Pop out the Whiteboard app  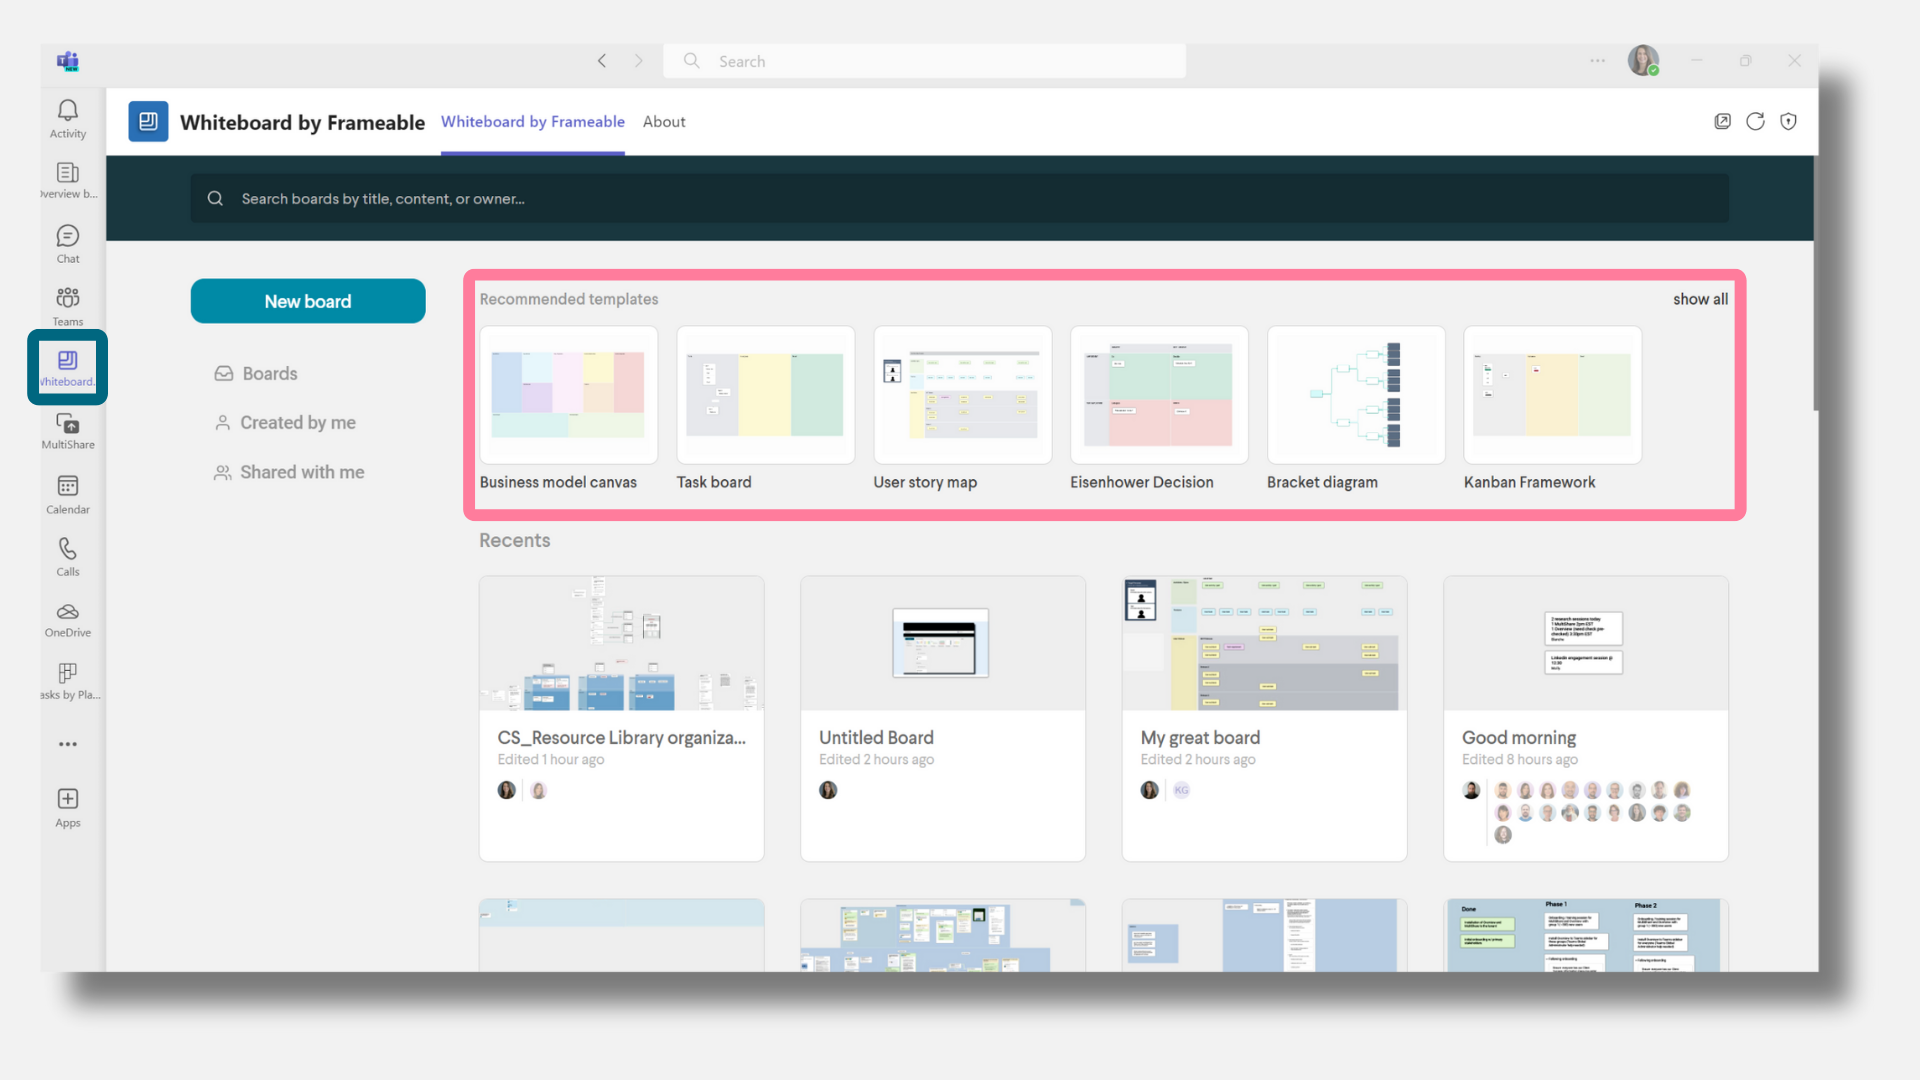tap(1722, 121)
